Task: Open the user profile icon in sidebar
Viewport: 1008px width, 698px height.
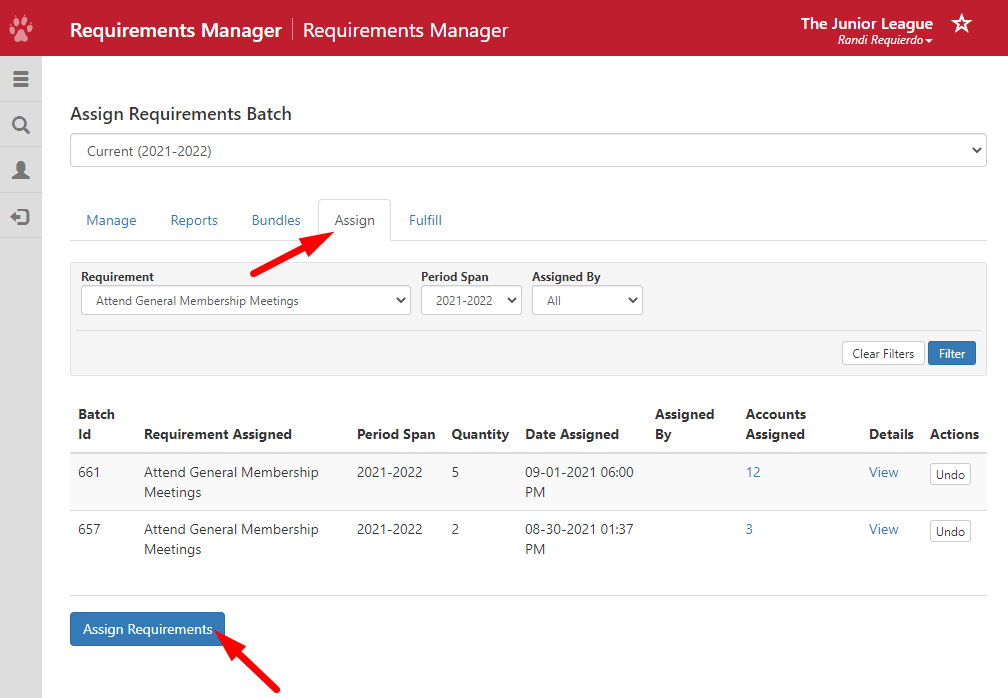Action: 21,170
